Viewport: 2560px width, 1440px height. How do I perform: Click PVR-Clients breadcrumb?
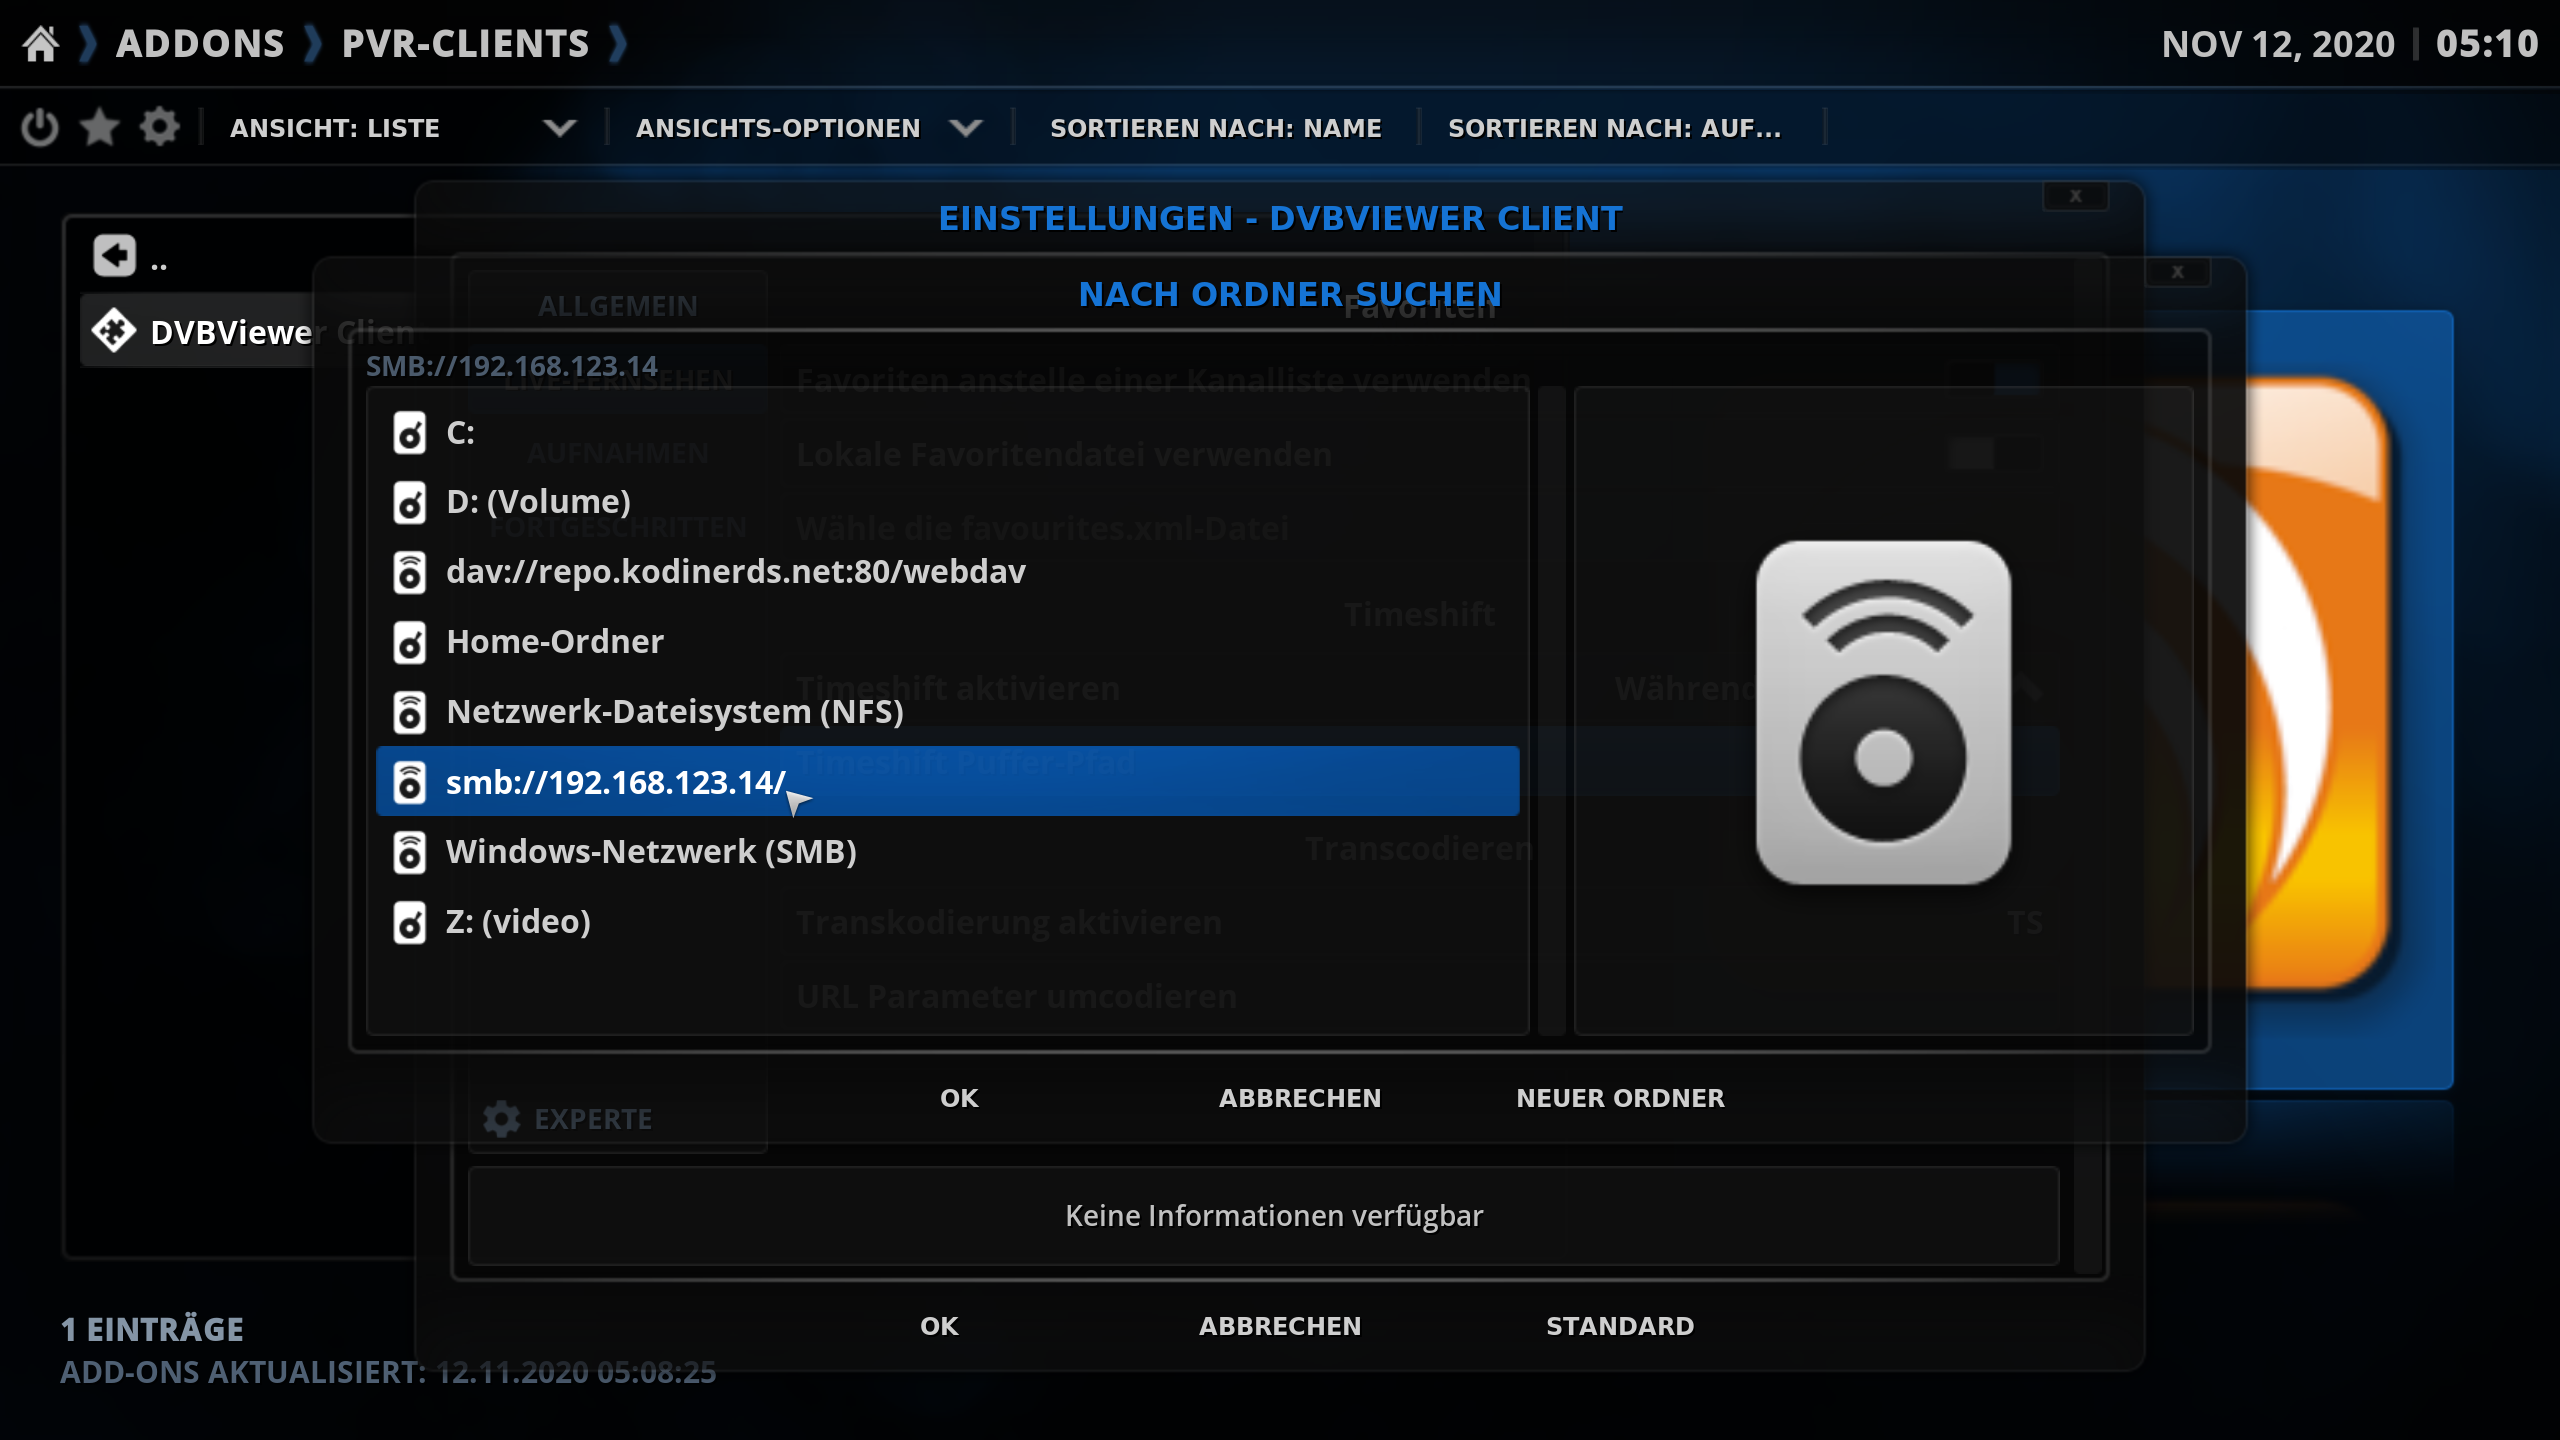465,44
